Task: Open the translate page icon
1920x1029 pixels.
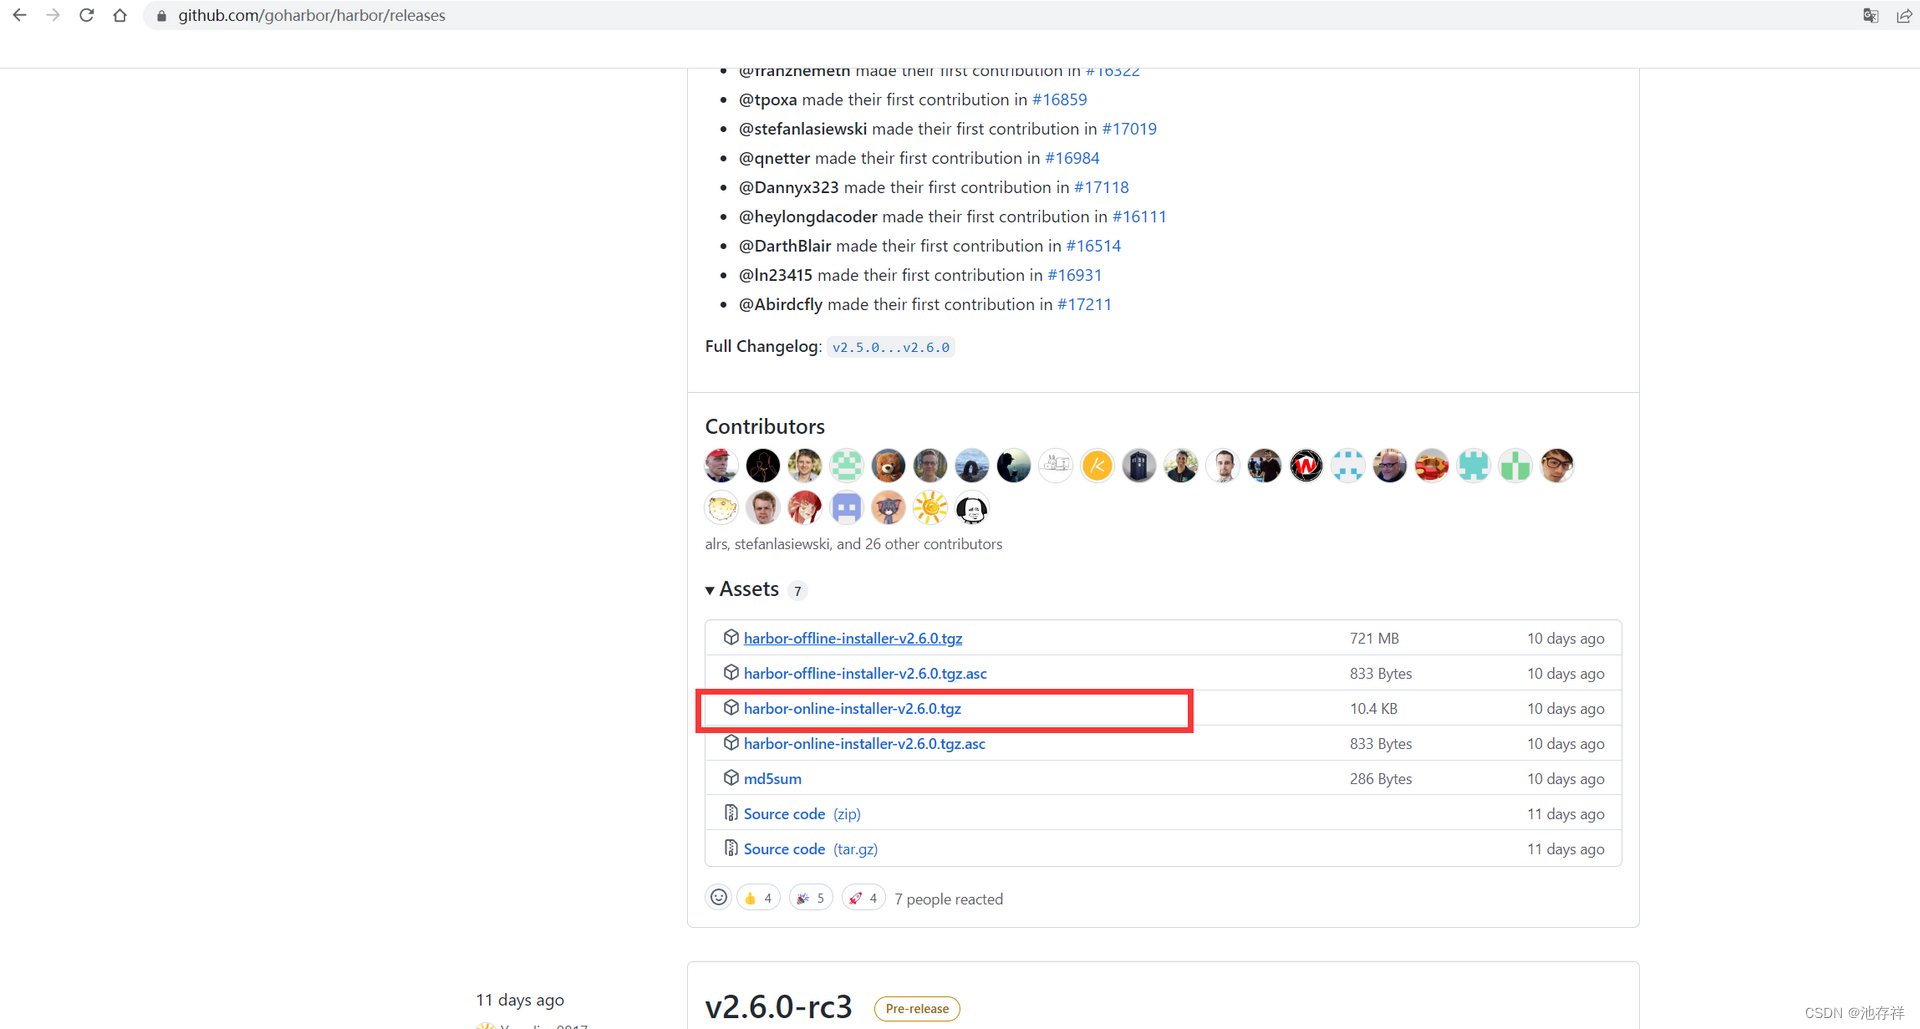Action: (1870, 15)
